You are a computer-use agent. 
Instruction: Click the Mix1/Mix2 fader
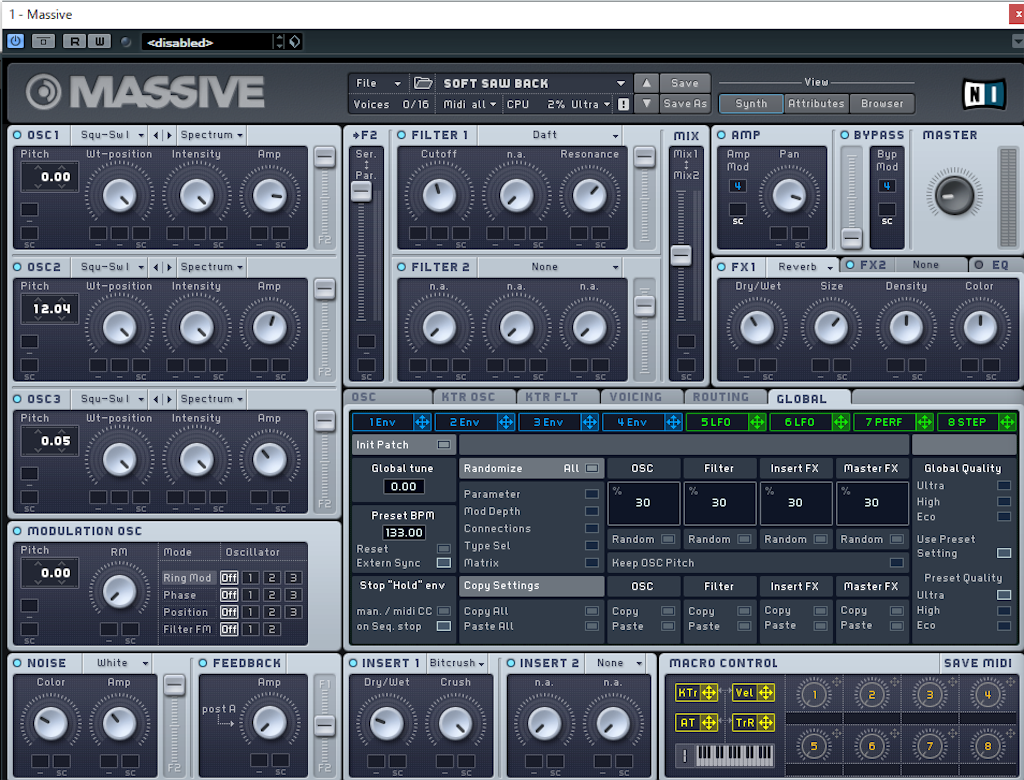click(681, 255)
